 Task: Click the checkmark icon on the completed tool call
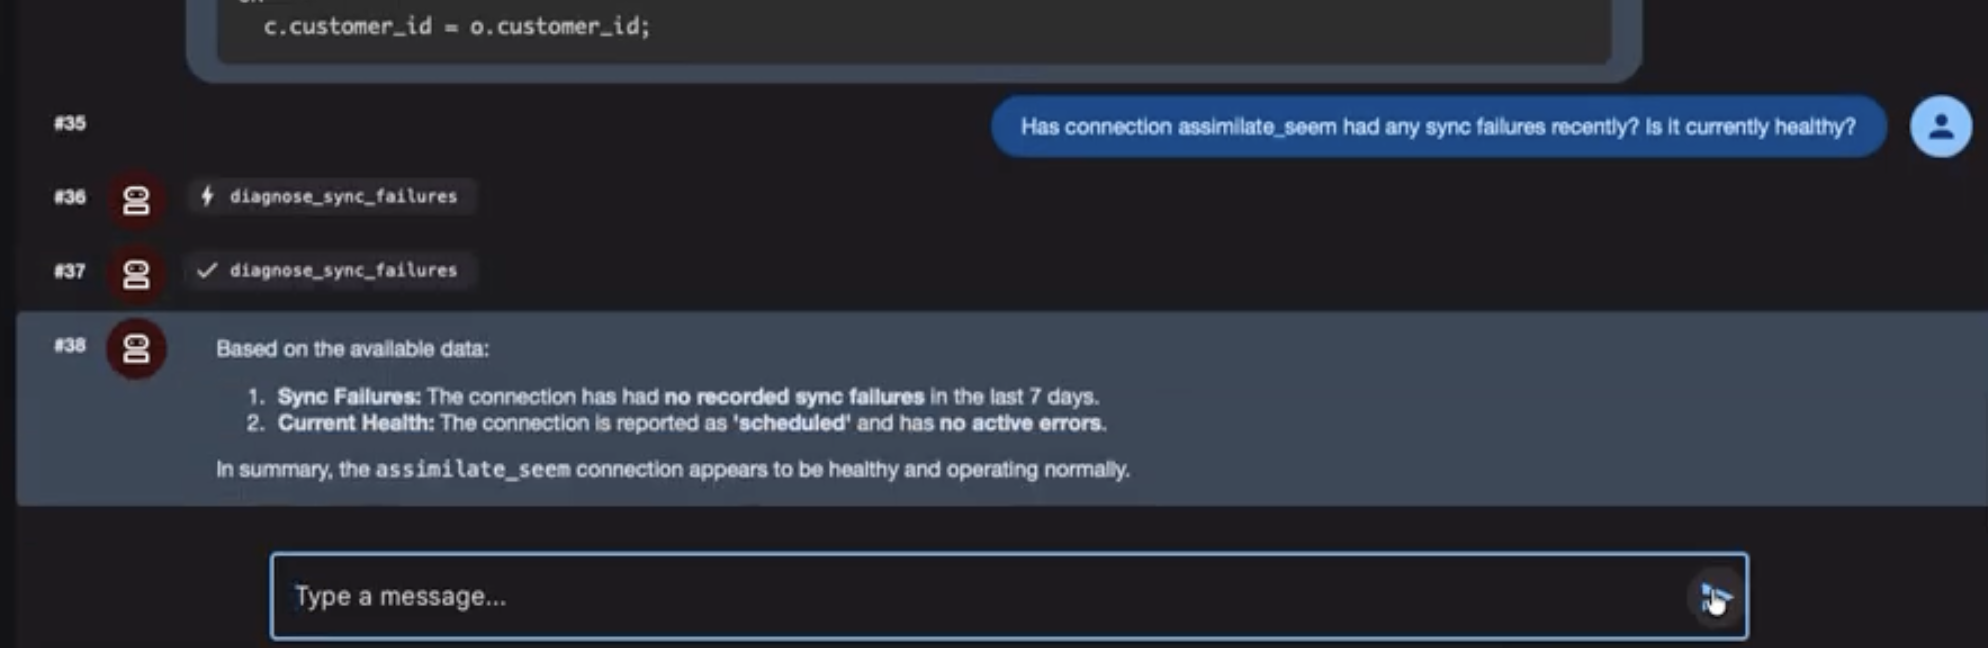[207, 270]
